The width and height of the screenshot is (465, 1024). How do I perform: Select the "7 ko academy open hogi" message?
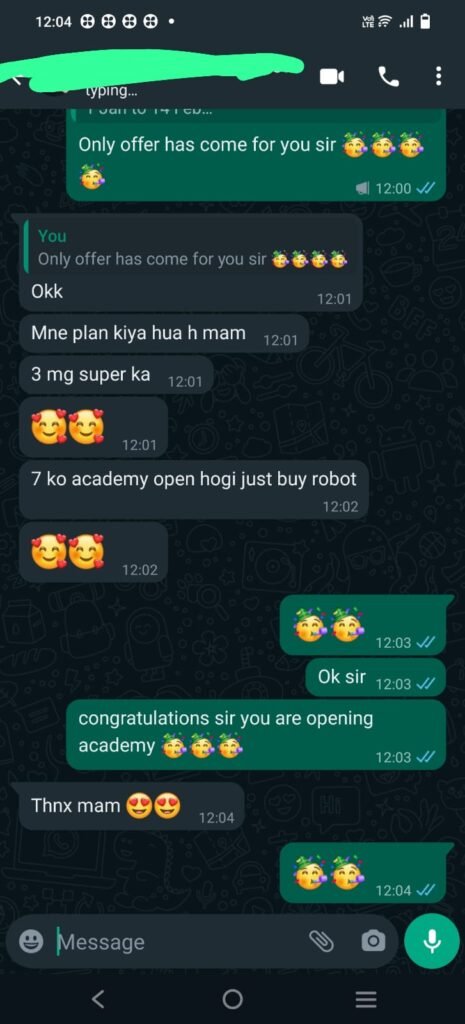point(190,490)
